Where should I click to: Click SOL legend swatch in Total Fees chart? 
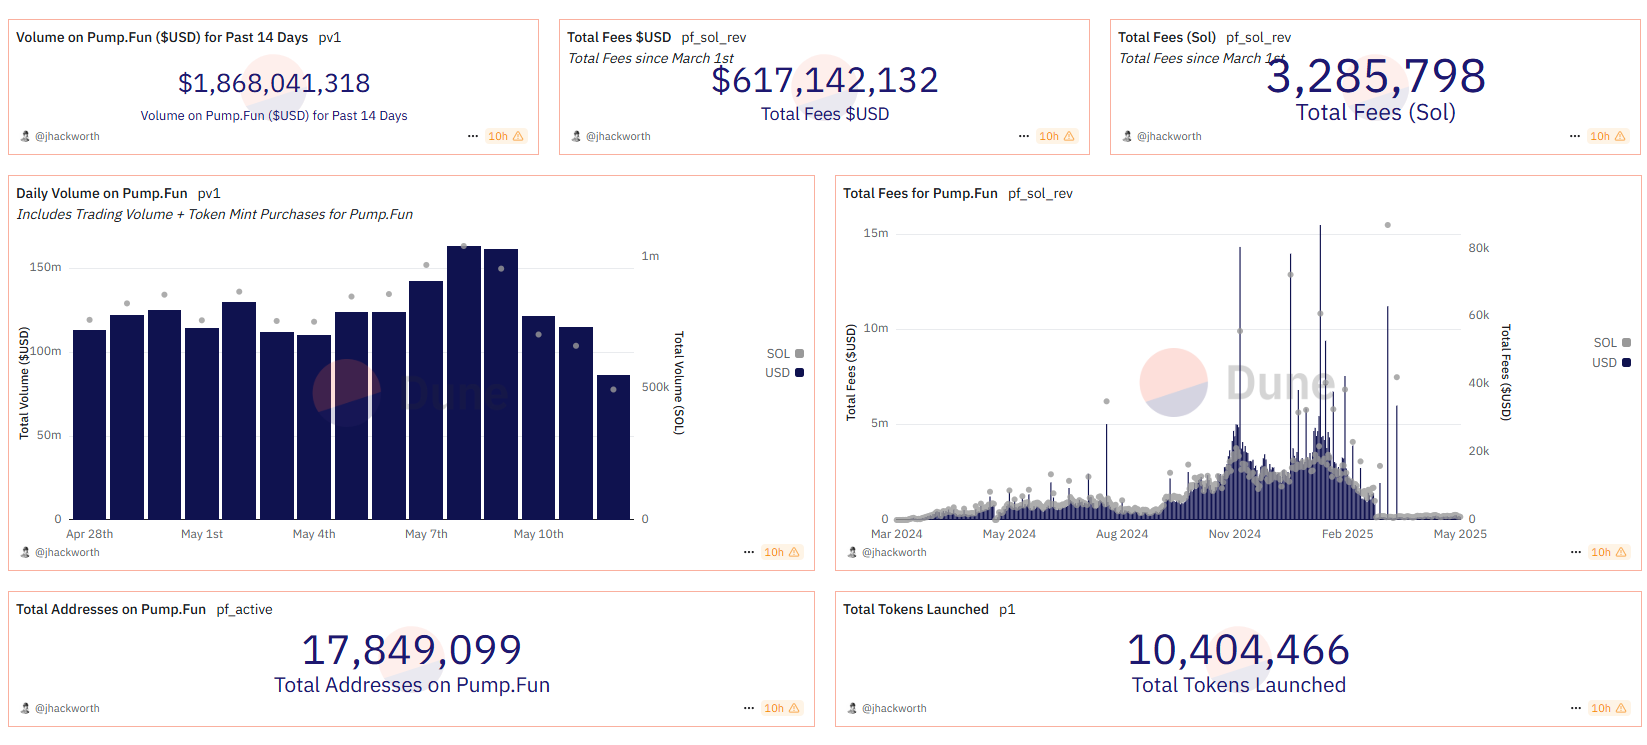tap(1626, 343)
